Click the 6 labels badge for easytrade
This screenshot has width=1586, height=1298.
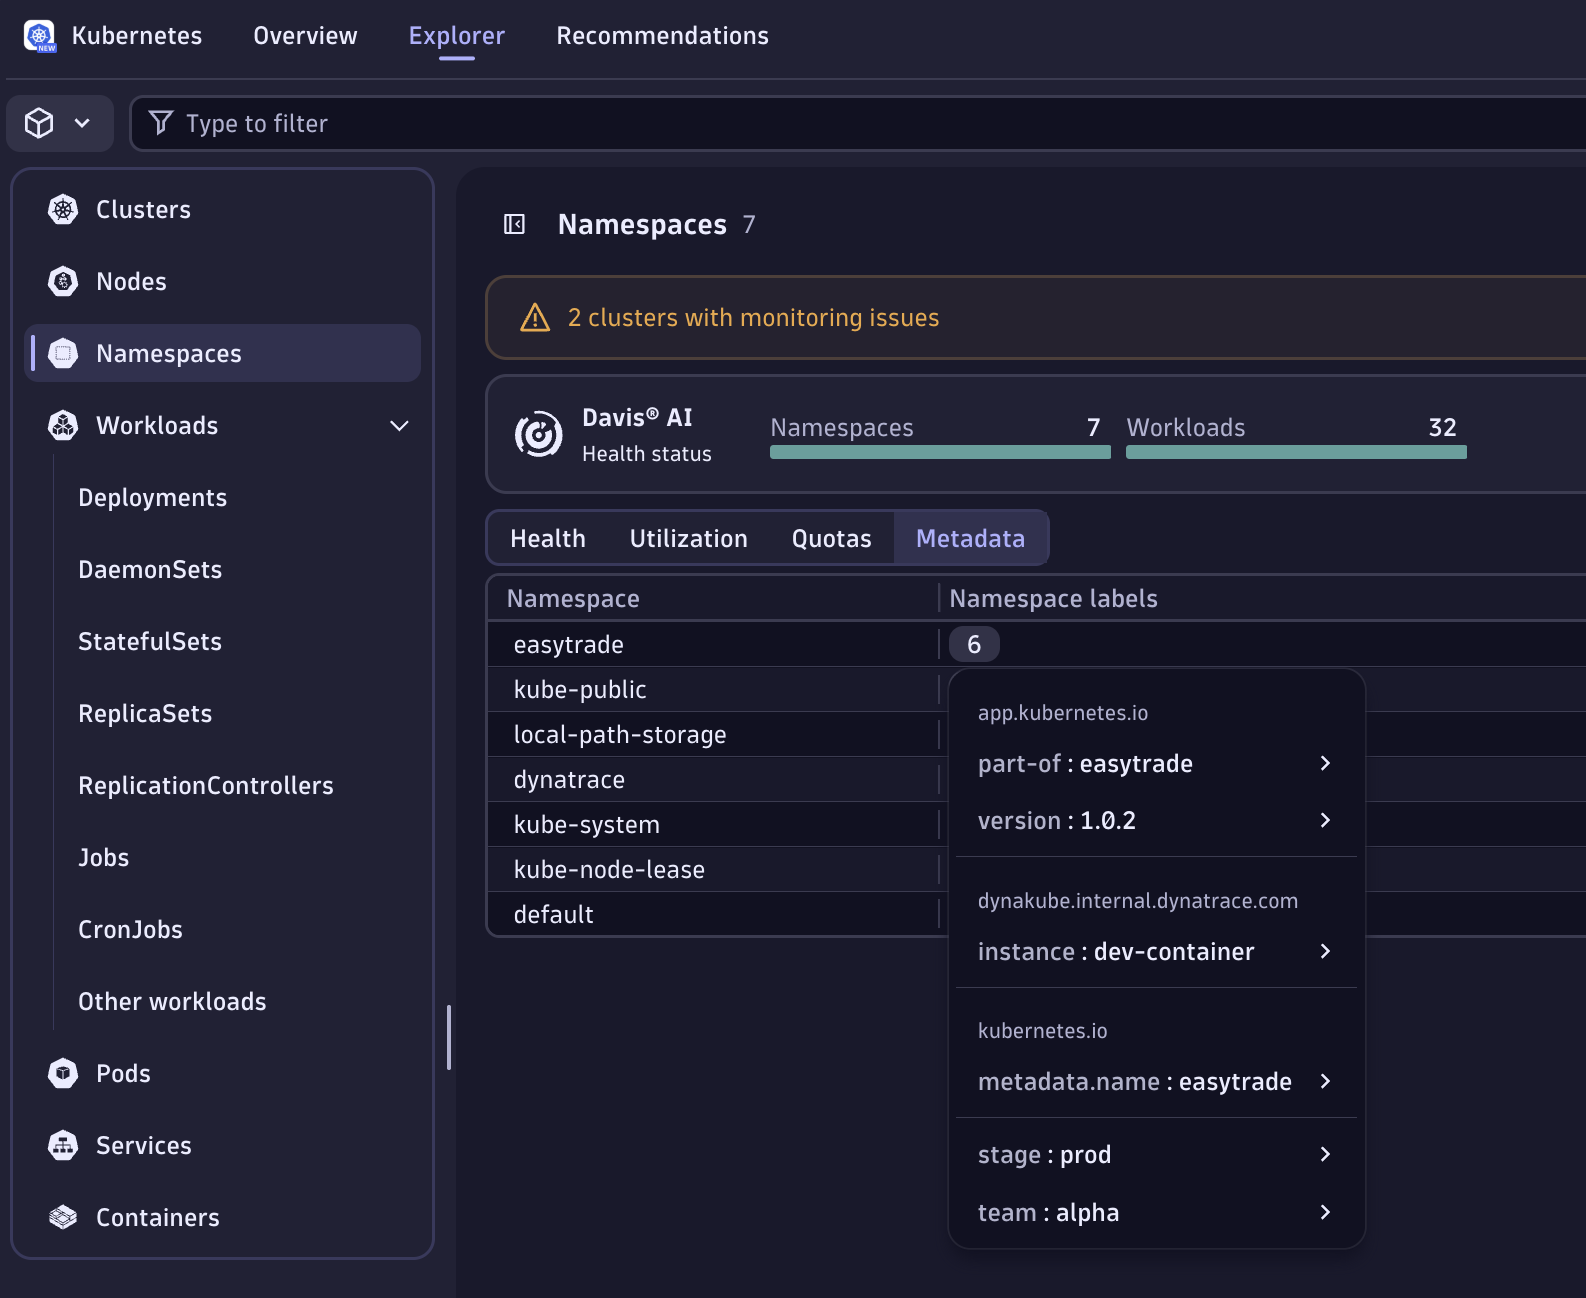(973, 645)
